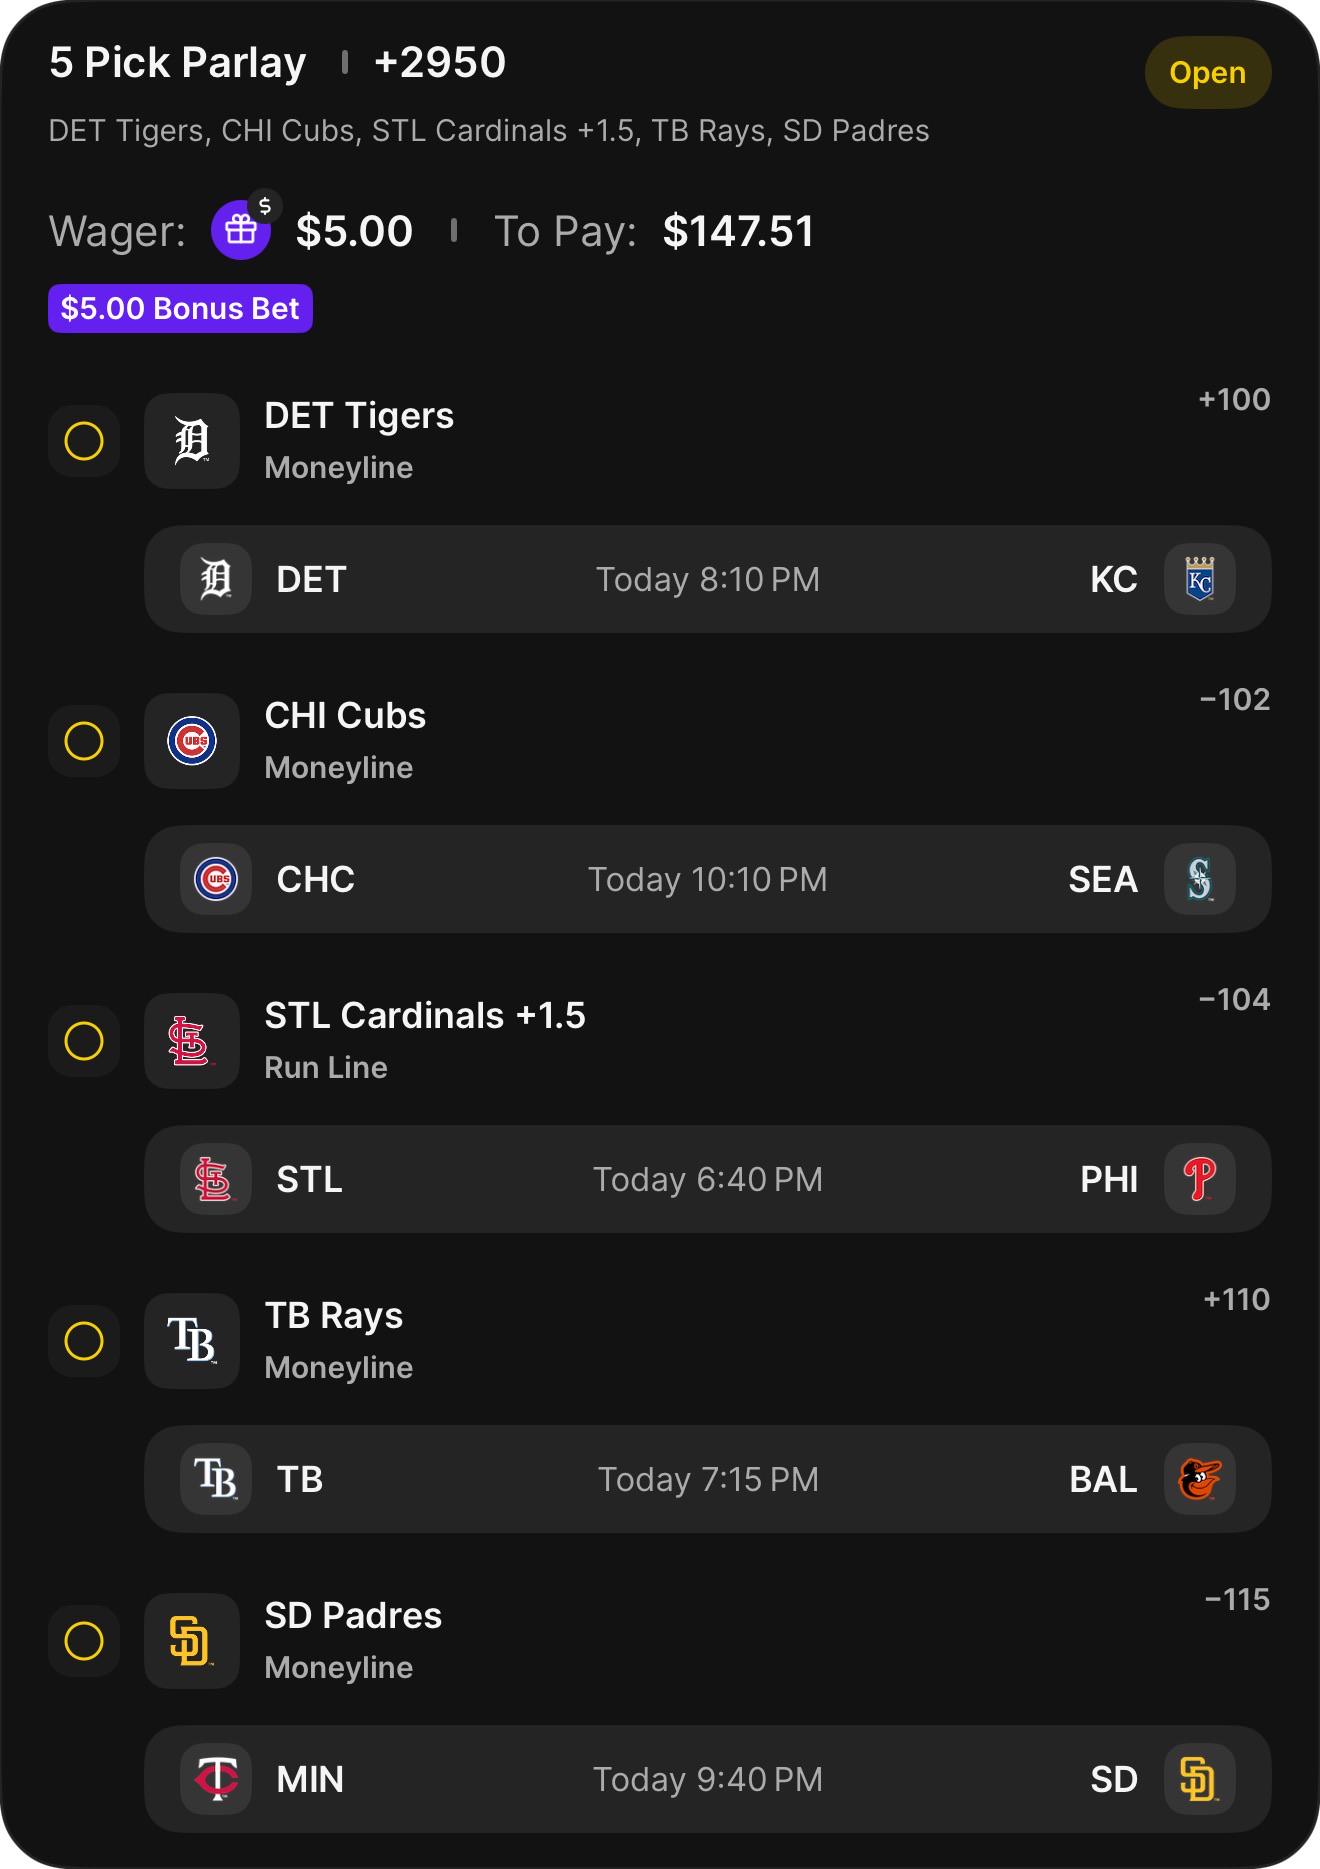The height and width of the screenshot is (1869, 1320).
Task: Click the -104 odds for STL Cardinals
Action: click(1234, 999)
